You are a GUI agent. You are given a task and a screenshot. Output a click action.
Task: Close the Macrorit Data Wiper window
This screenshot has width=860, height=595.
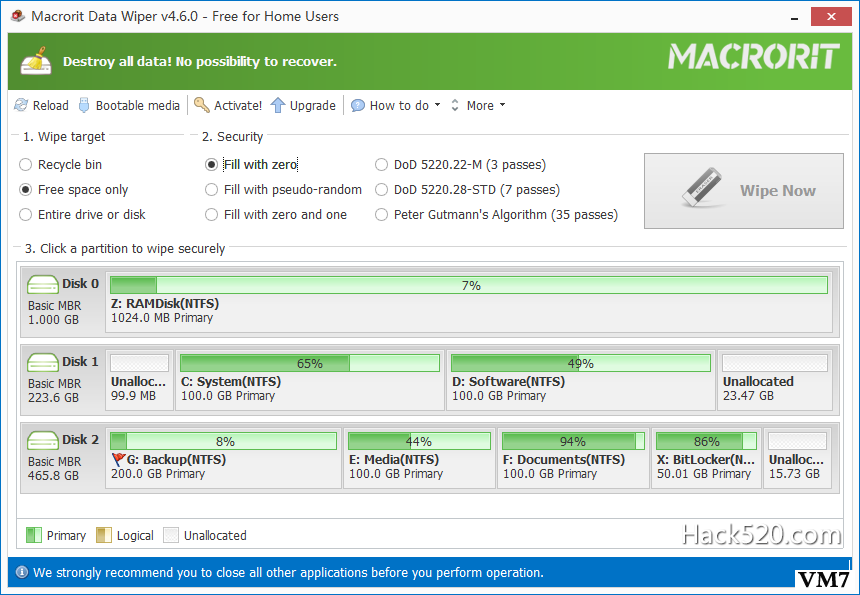tap(831, 16)
